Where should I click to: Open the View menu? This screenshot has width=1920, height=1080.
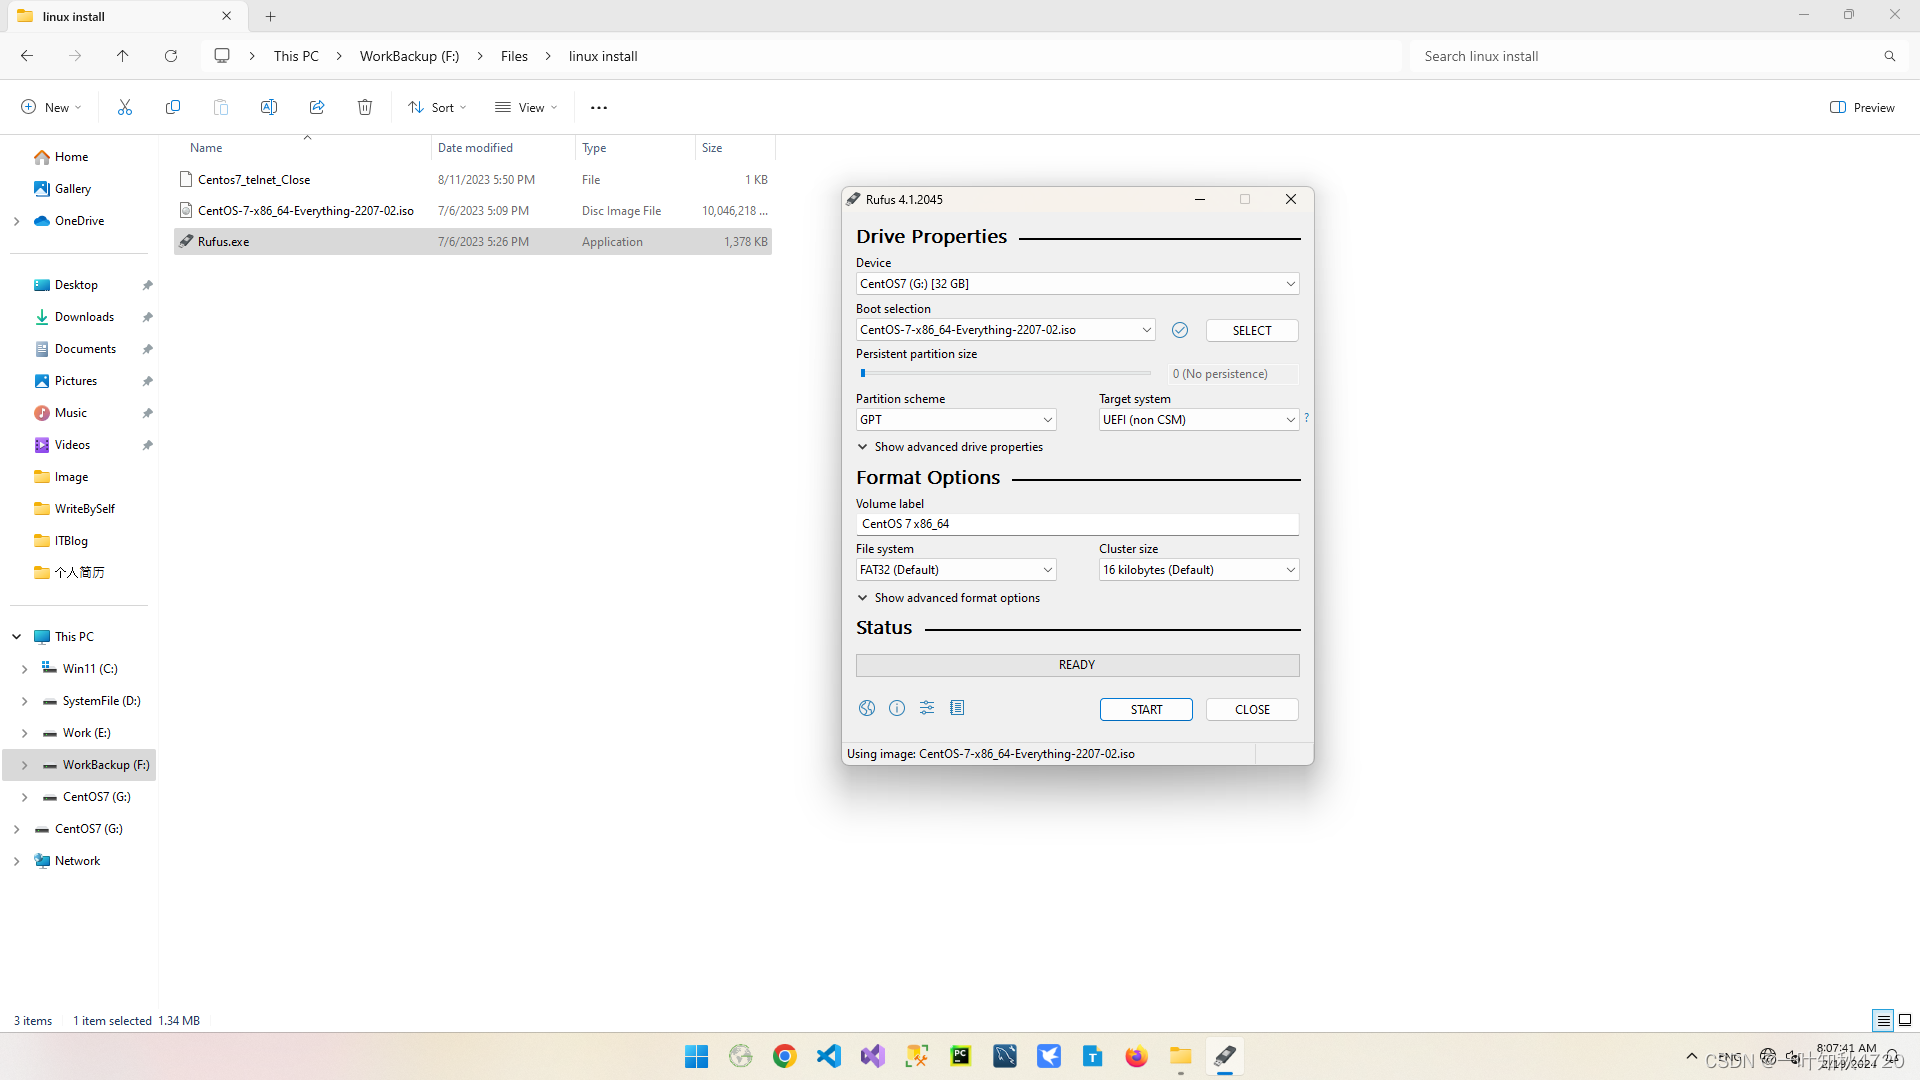[x=526, y=107]
